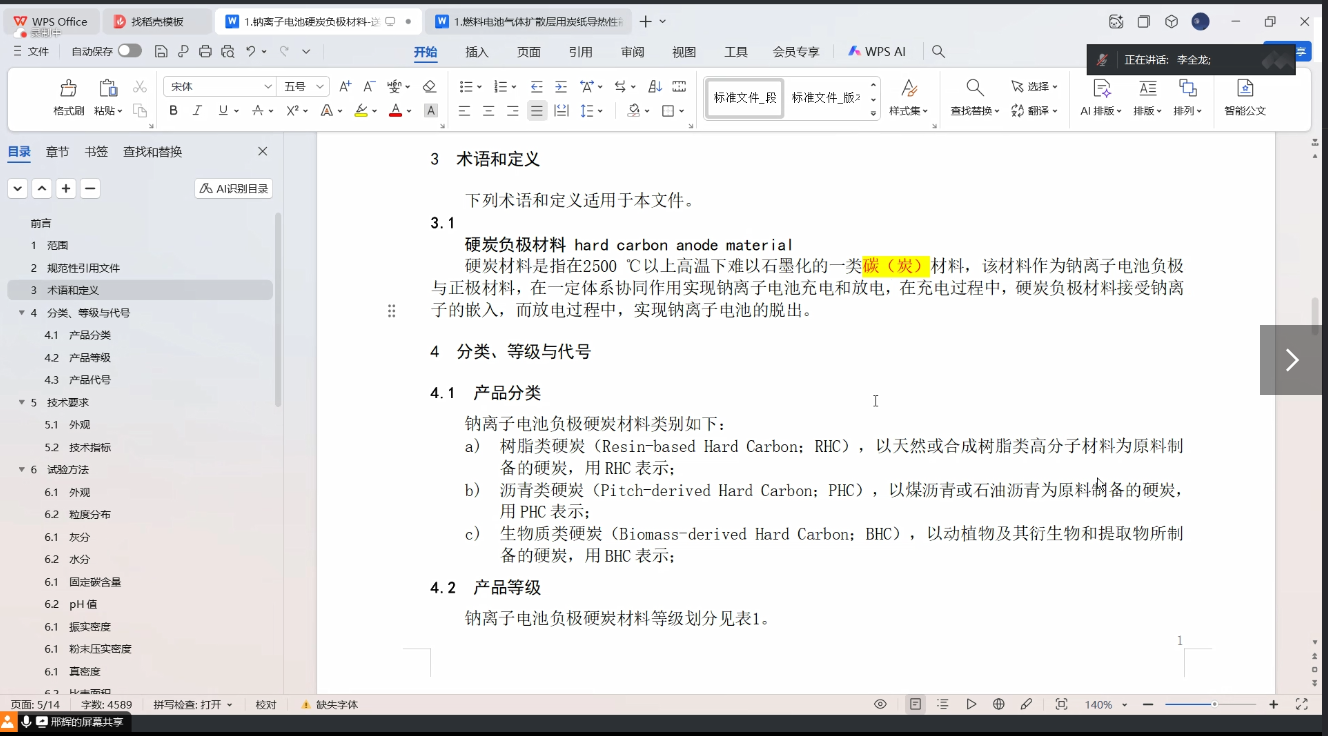Click the italic formatting icon

(x=197, y=111)
